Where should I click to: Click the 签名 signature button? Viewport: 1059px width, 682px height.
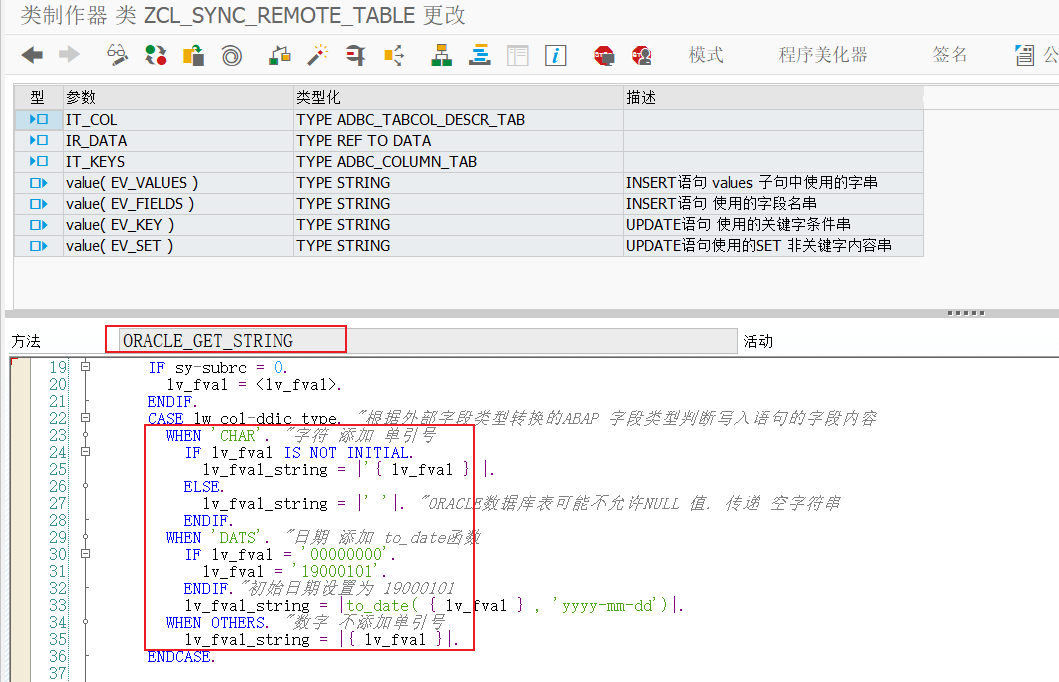pyautogui.click(x=950, y=55)
